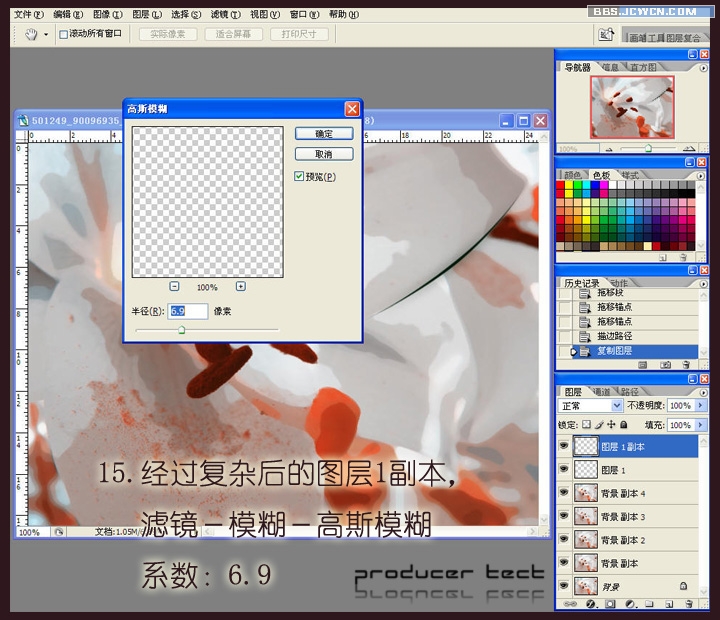Screen dimensions: 720x620
Task: Switch to the 动作 tab
Action: (619, 283)
